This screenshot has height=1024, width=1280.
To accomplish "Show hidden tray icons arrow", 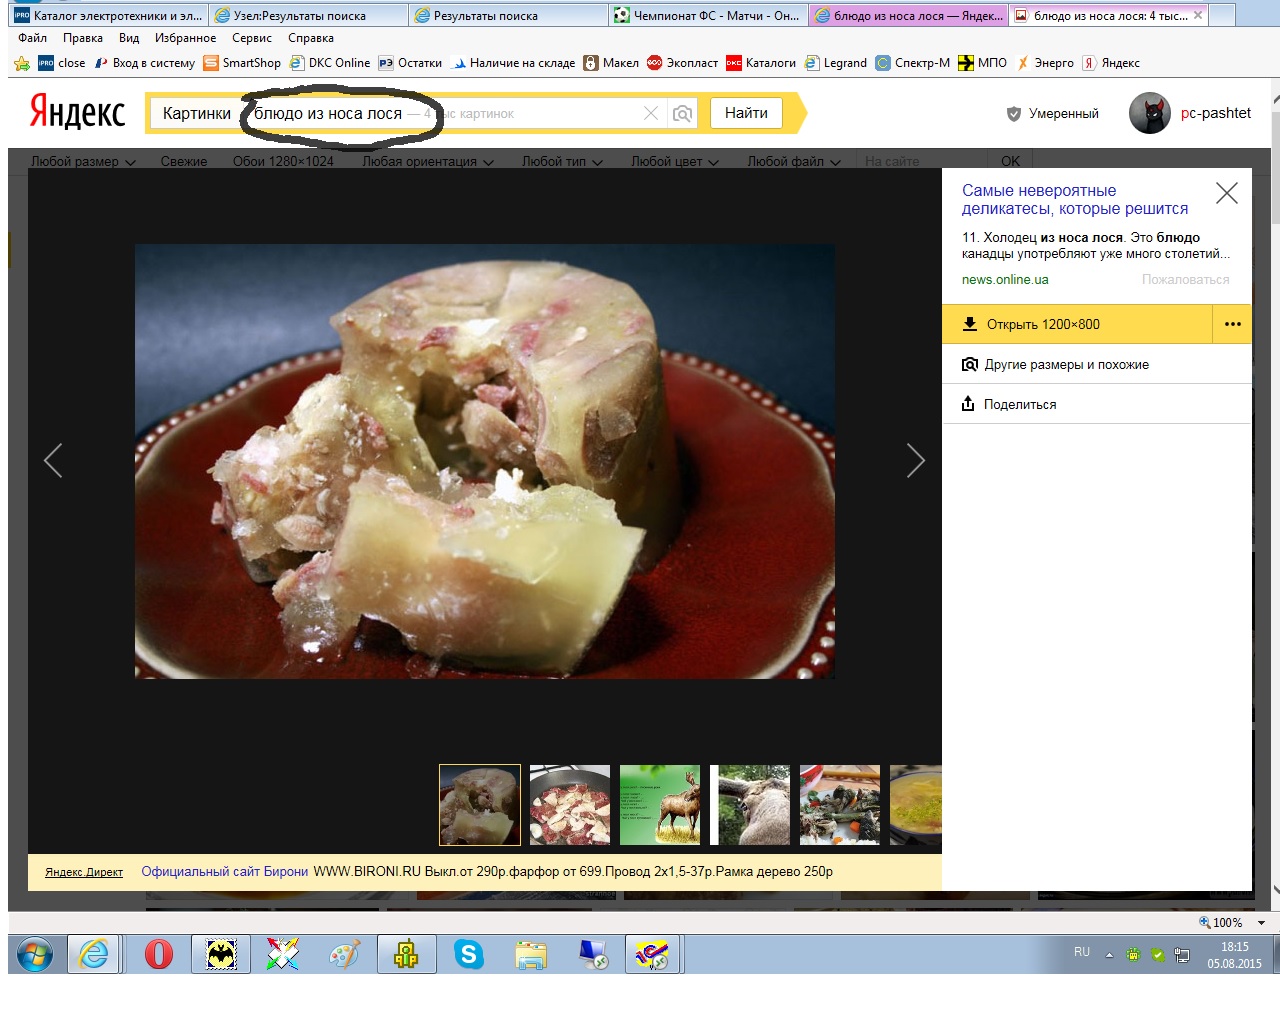I will pyautogui.click(x=1109, y=955).
